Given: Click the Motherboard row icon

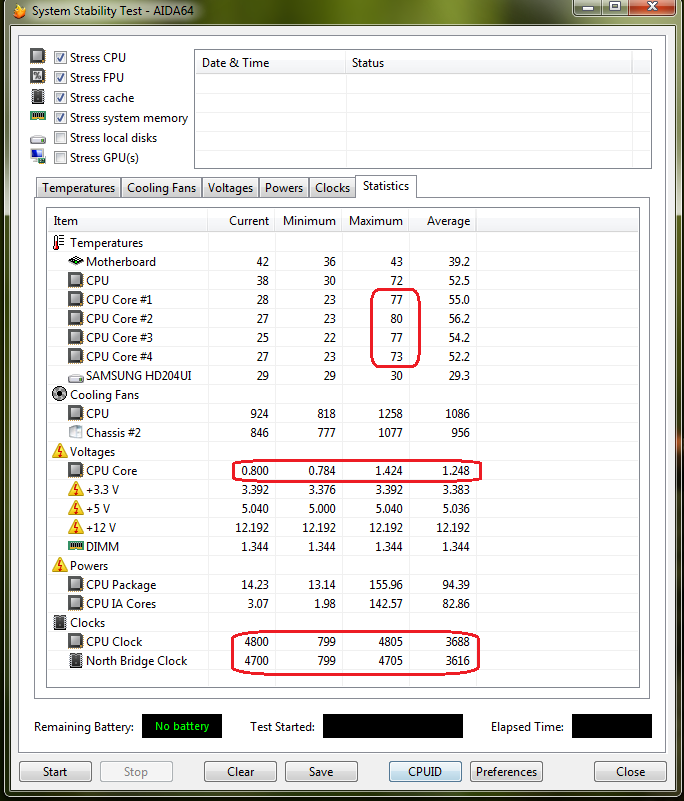Looking at the screenshot, I should click(x=76, y=262).
